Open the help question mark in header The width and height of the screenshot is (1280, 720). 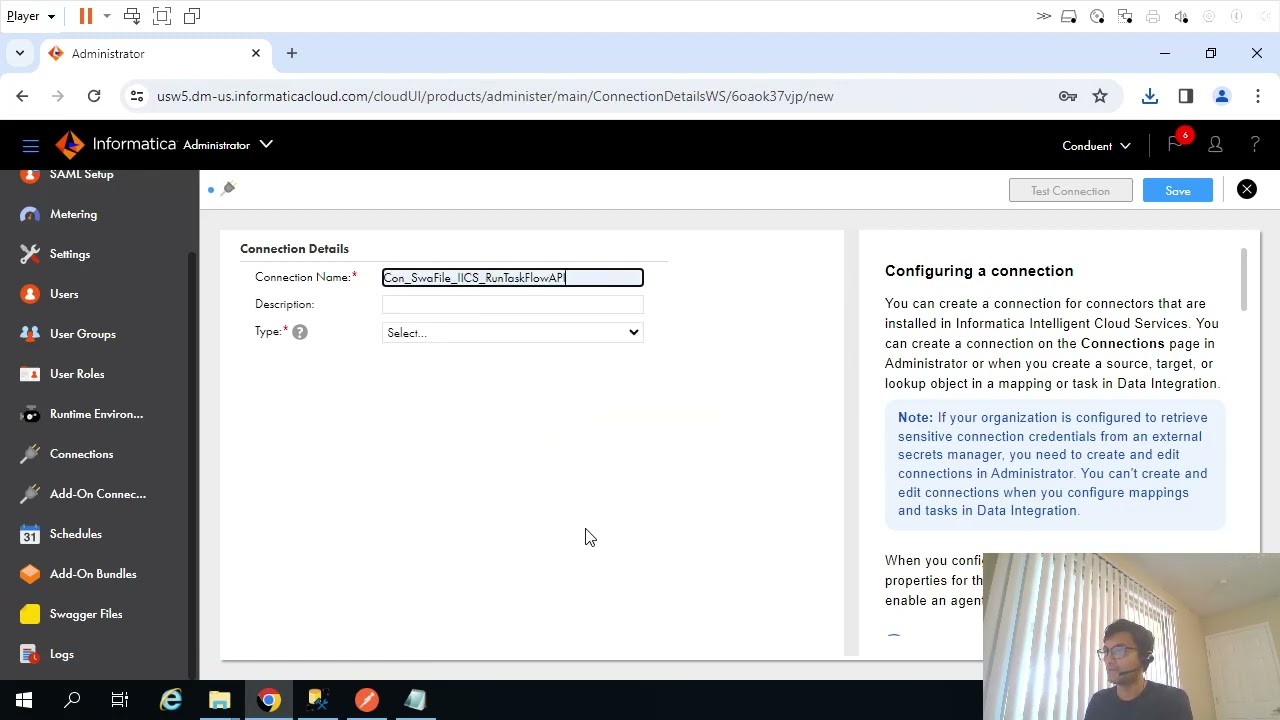1255,145
